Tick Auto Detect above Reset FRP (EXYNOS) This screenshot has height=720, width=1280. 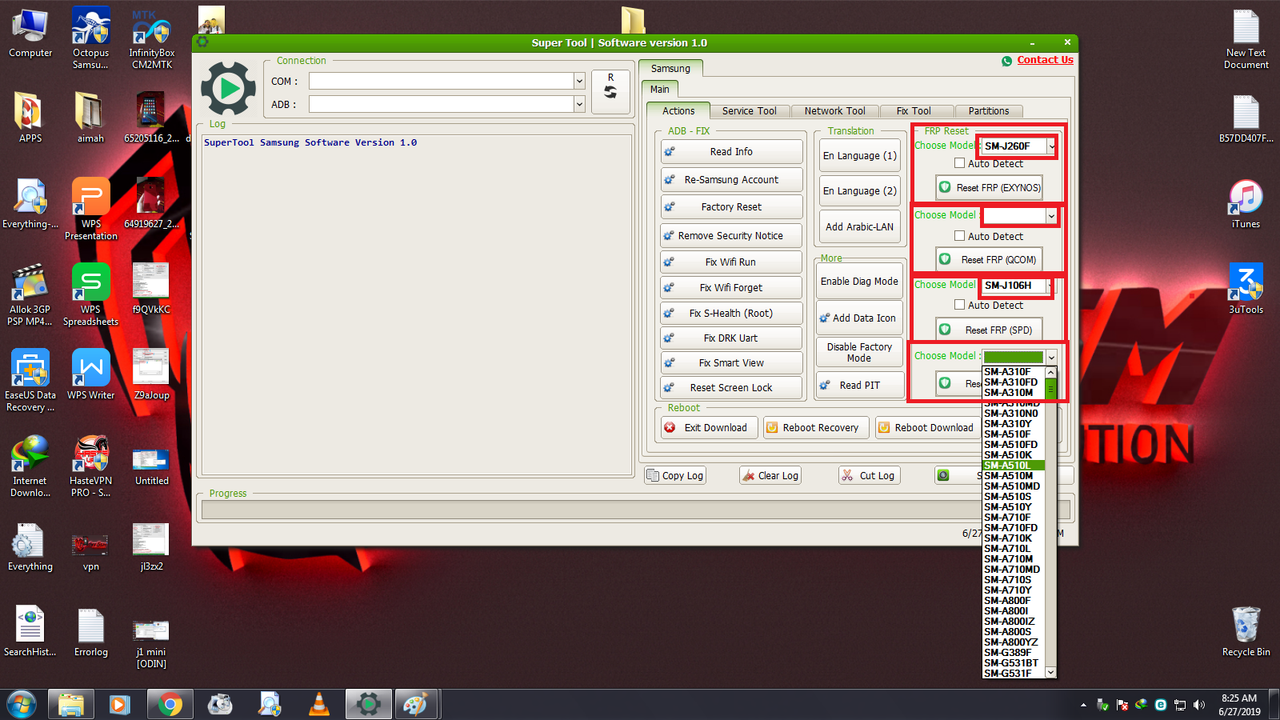960,164
